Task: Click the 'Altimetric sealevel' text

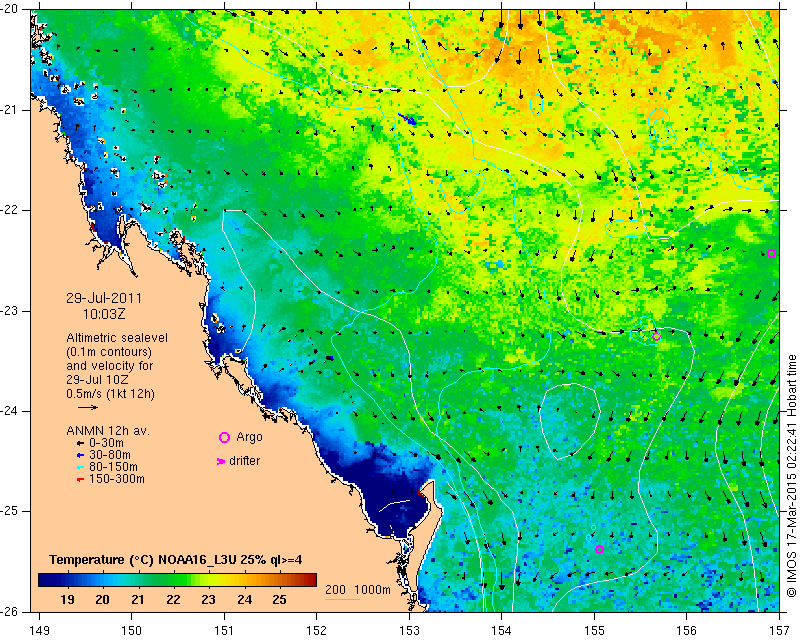Action: click(x=117, y=338)
